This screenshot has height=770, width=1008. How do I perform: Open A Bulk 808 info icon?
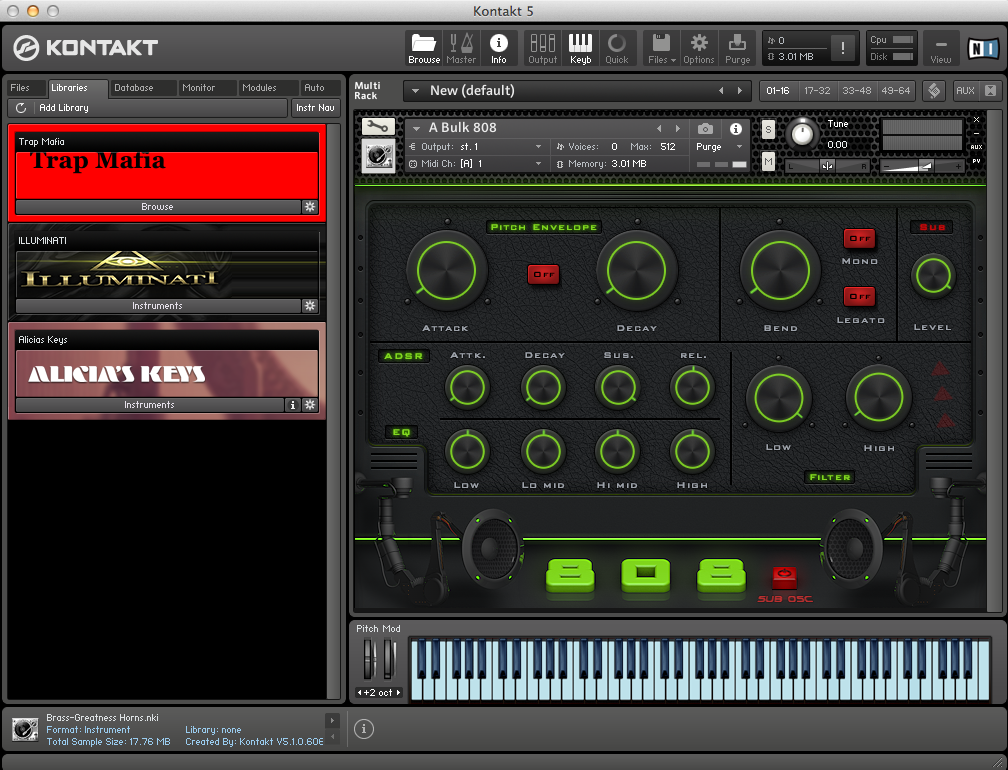[x=735, y=129]
